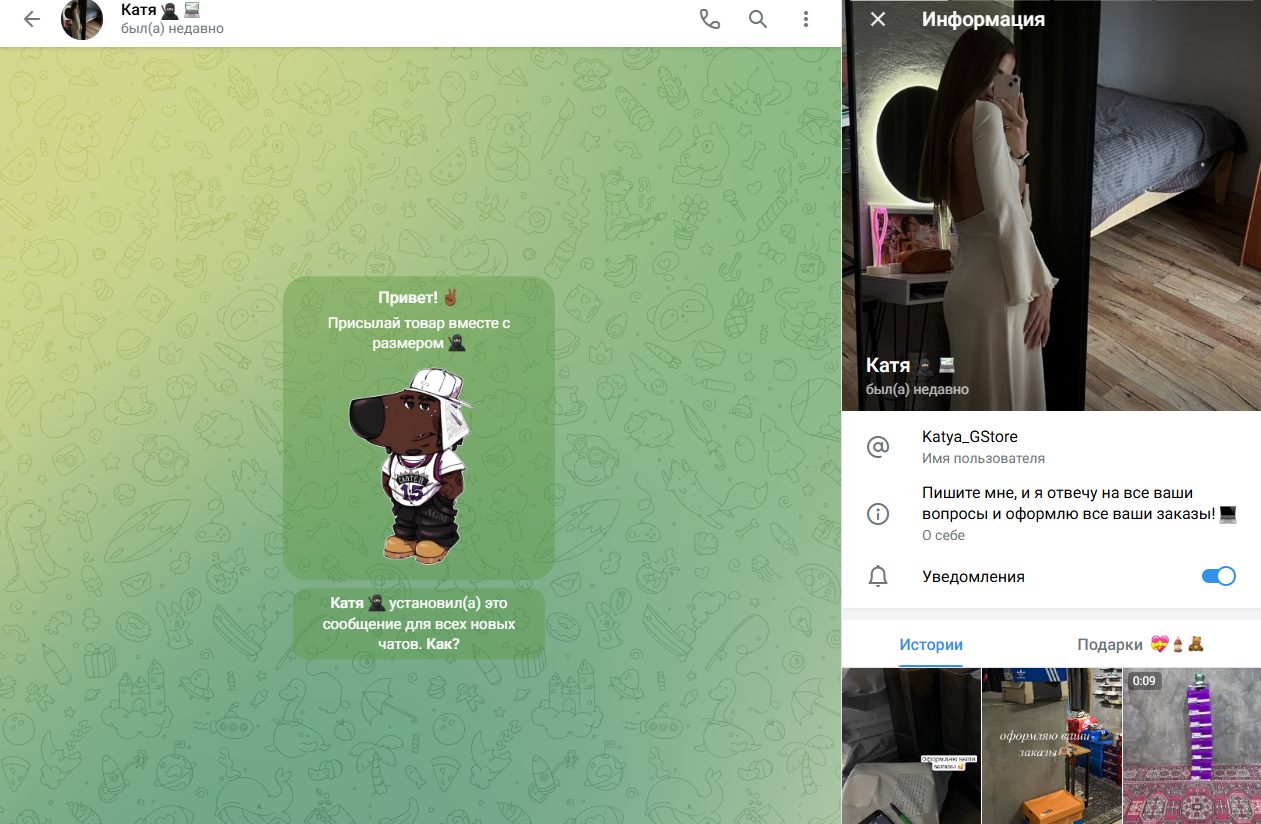Click the @ username icon
Image resolution: width=1261 pixels, height=824 pixels.
click(878, 447)
